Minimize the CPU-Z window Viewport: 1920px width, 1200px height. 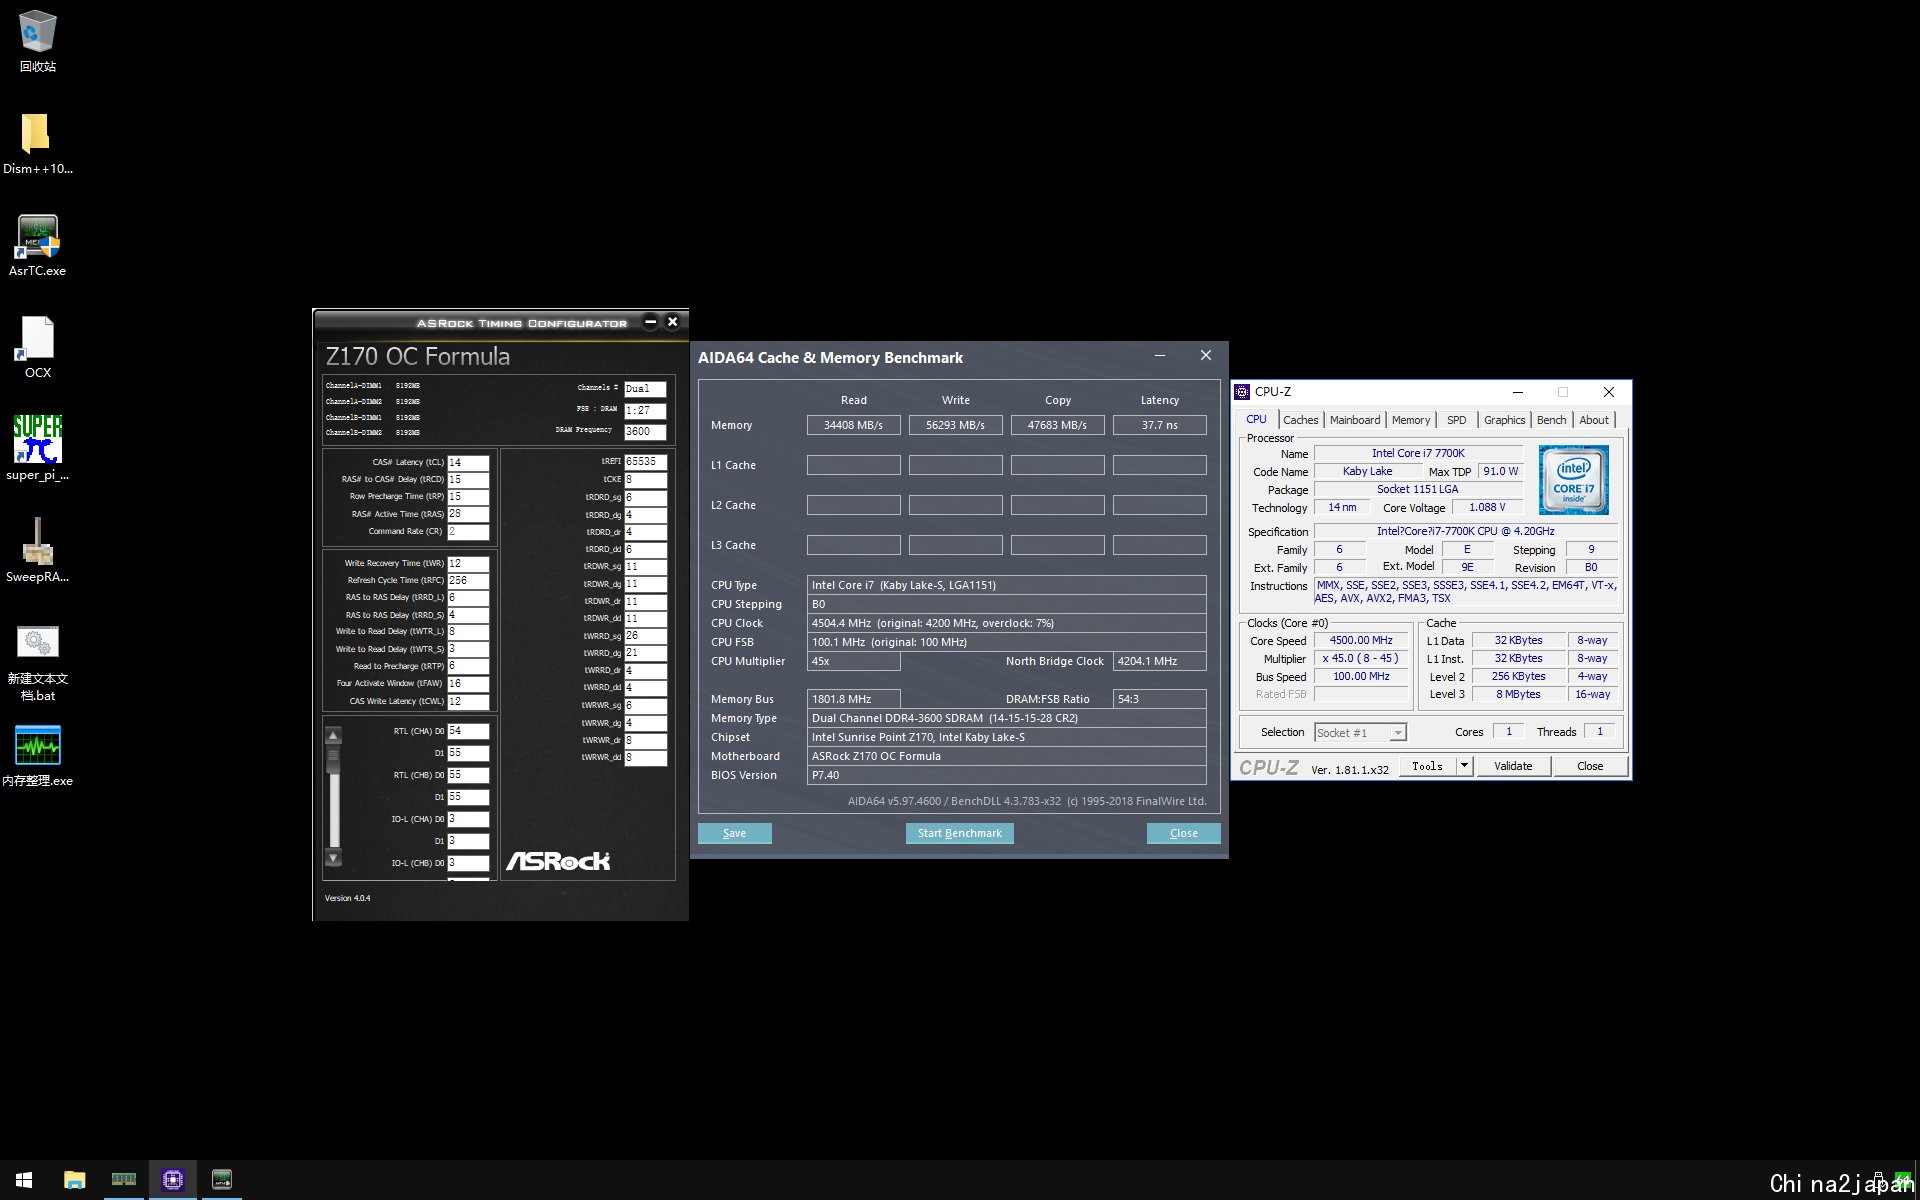pos(1517,392)
